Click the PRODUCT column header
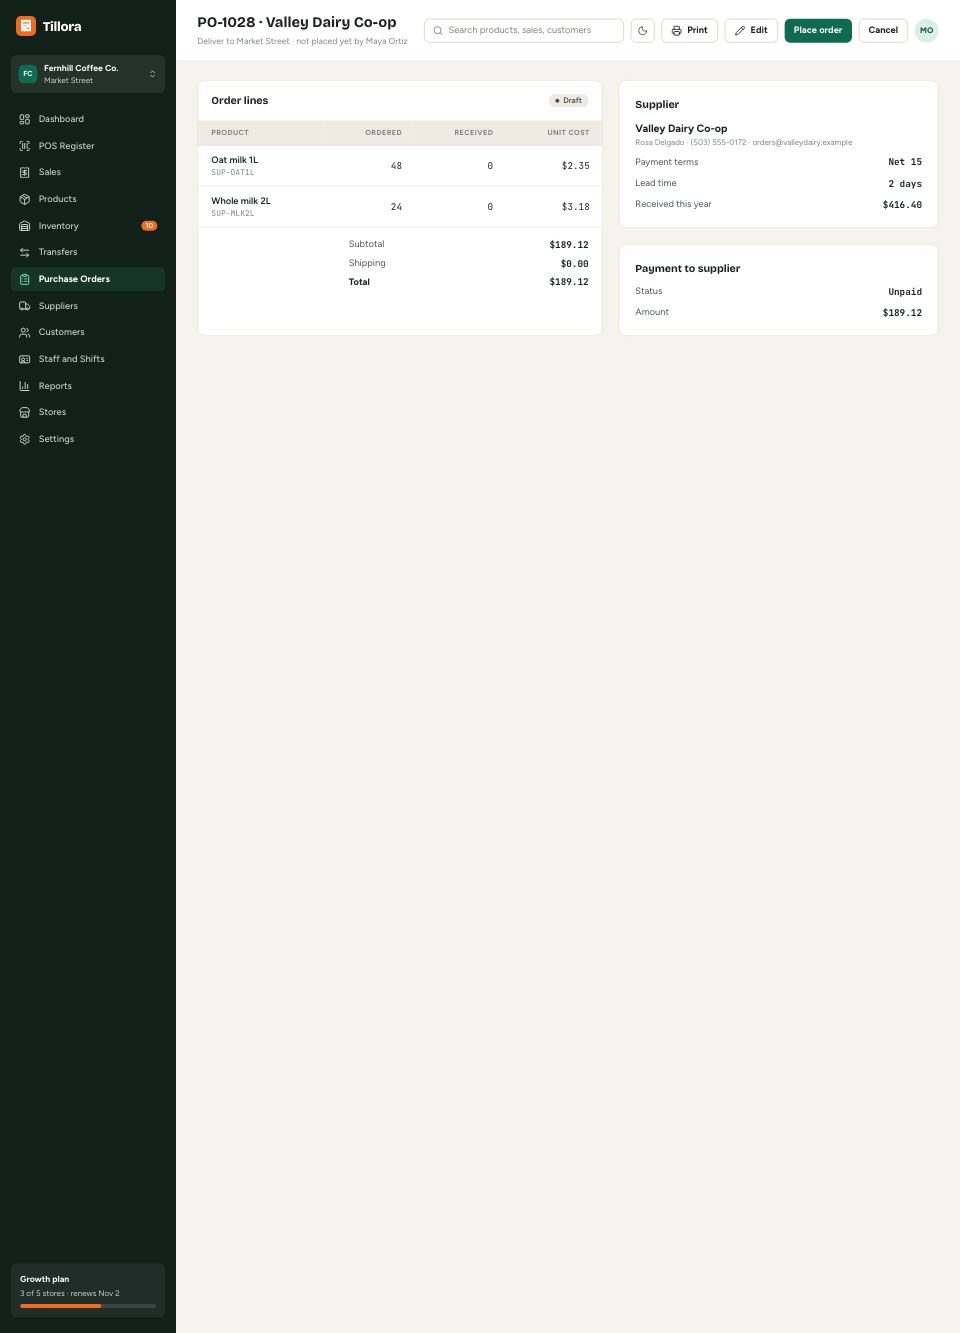 tap(230, 132)
